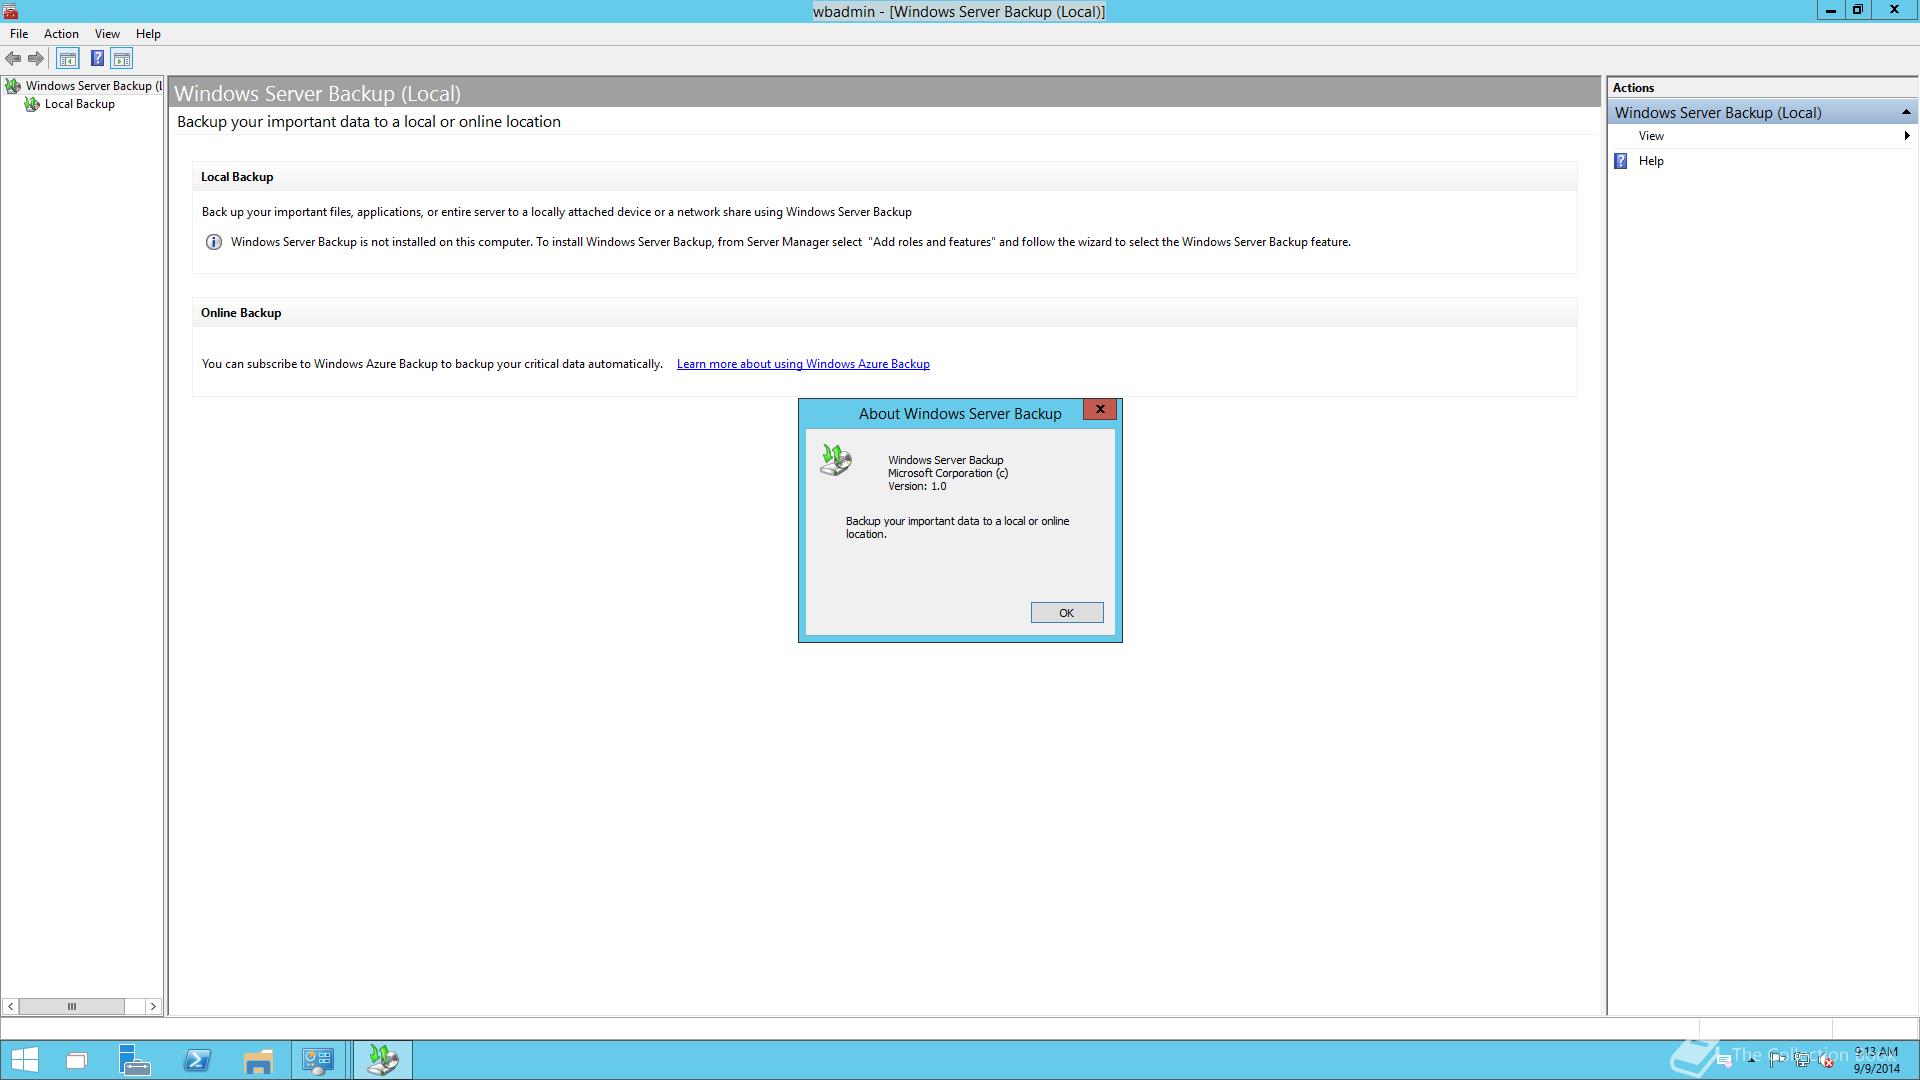Click the Back arrow in the toolbar
The height and width of the screenshot is (1080, 1920).
pyautogui.click(x=13, y=59)
